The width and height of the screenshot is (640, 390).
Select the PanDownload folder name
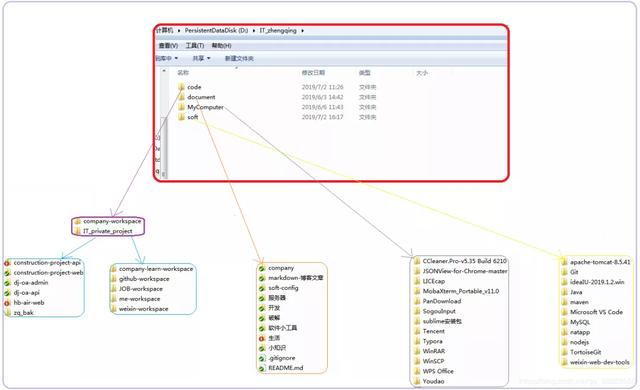pos(442,301)
